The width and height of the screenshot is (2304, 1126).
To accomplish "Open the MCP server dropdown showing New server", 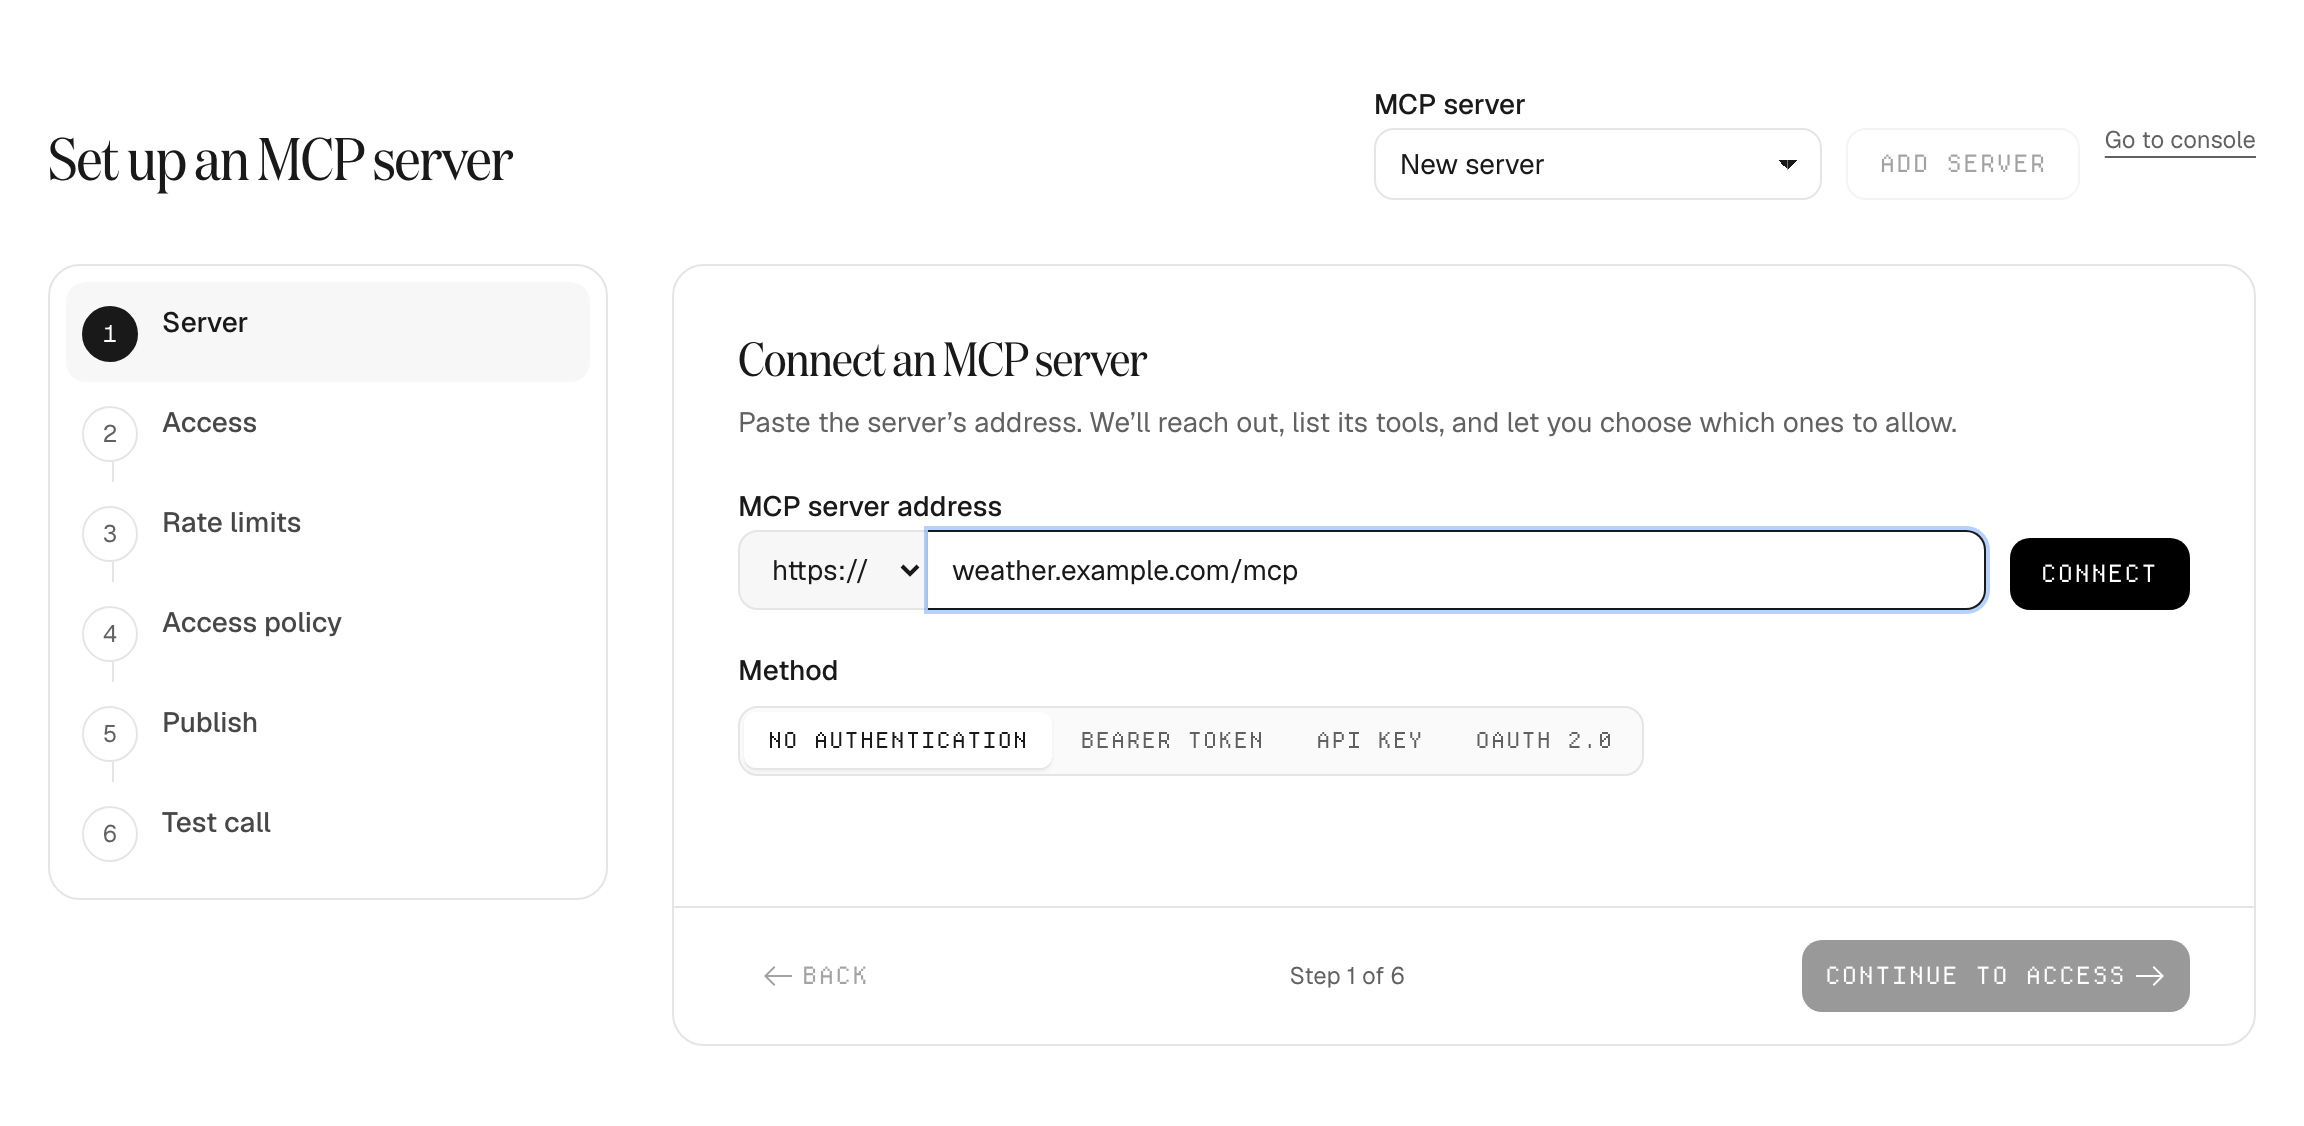I will [1597, 164].
